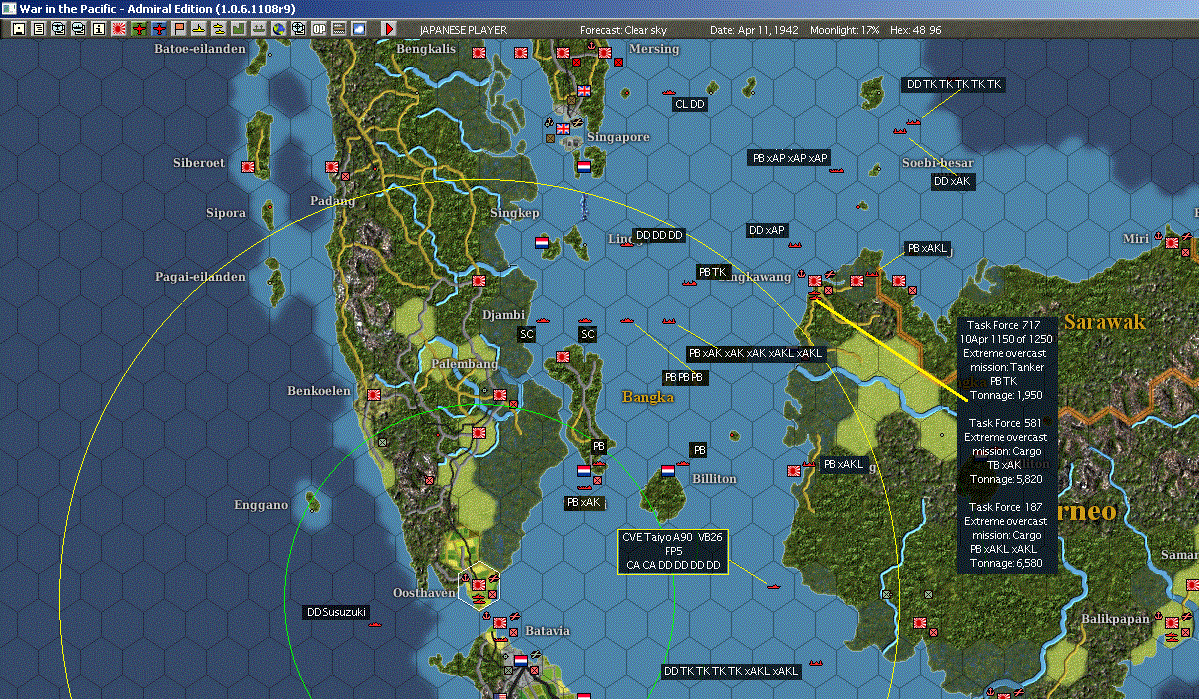Select the Japanese base icon at Balikpapan
This screenshot has width=1199, height=699.
1171,623
